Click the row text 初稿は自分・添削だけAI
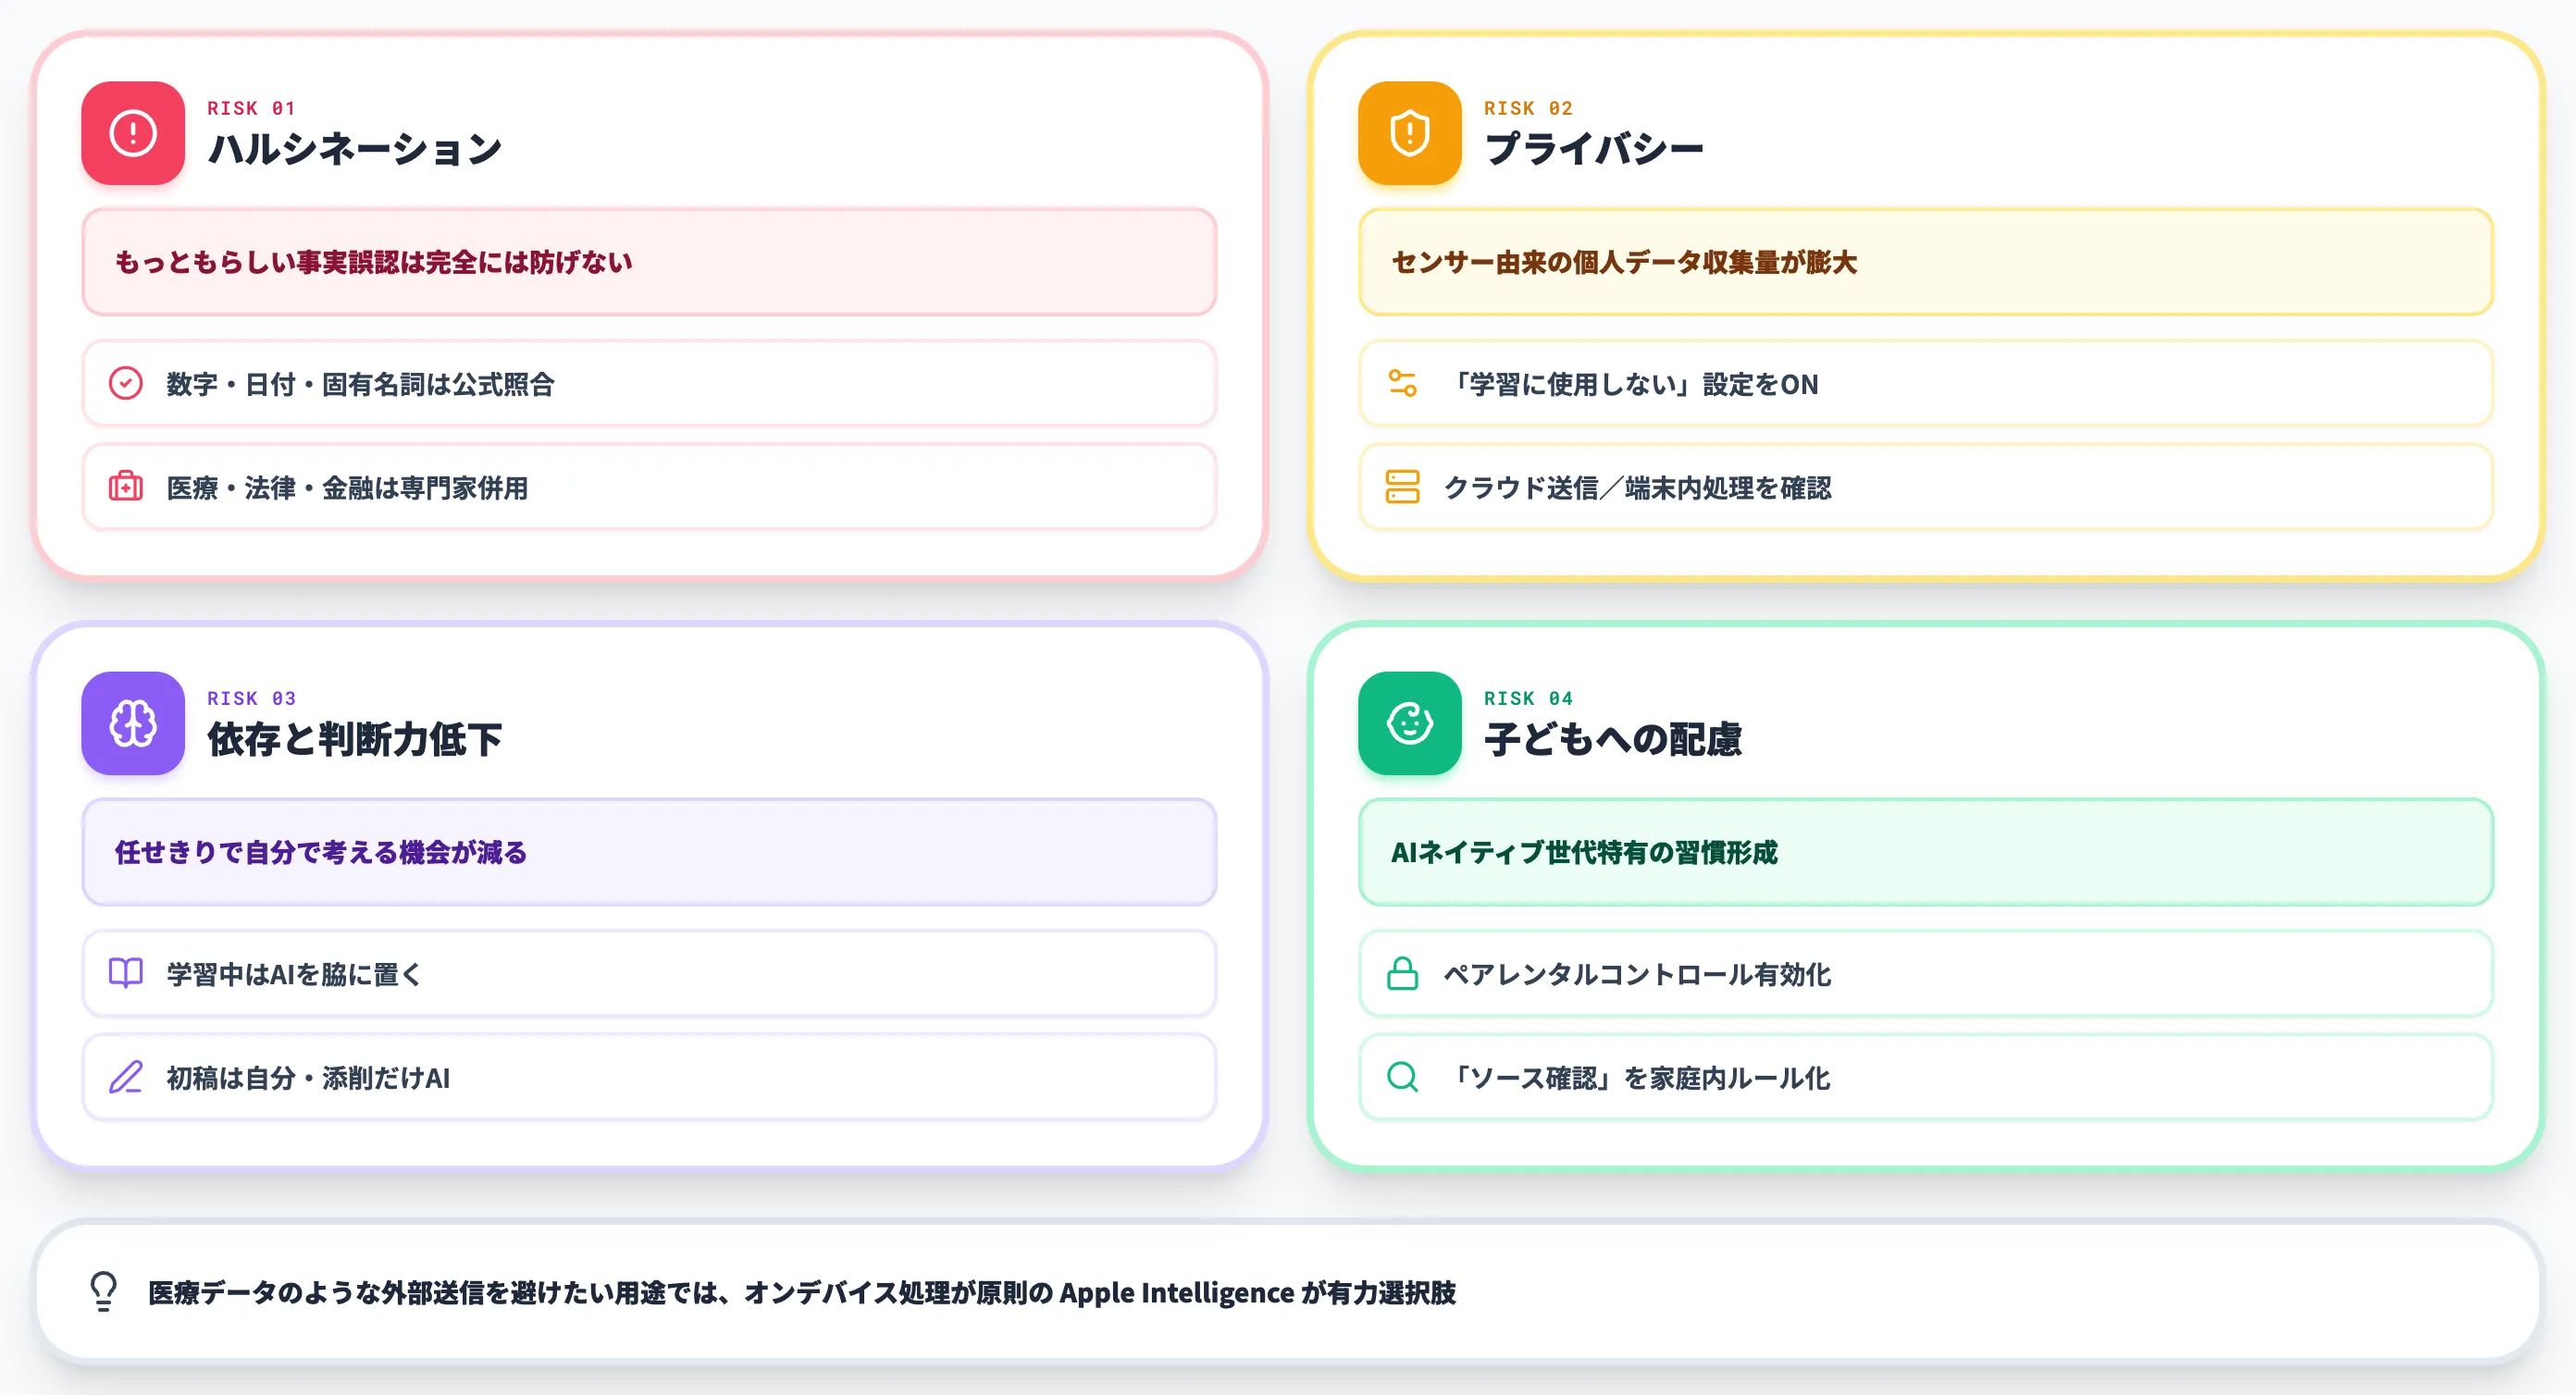Image resolution: width=2576 pixels, height=1395 pixels. click(308, 1078)
